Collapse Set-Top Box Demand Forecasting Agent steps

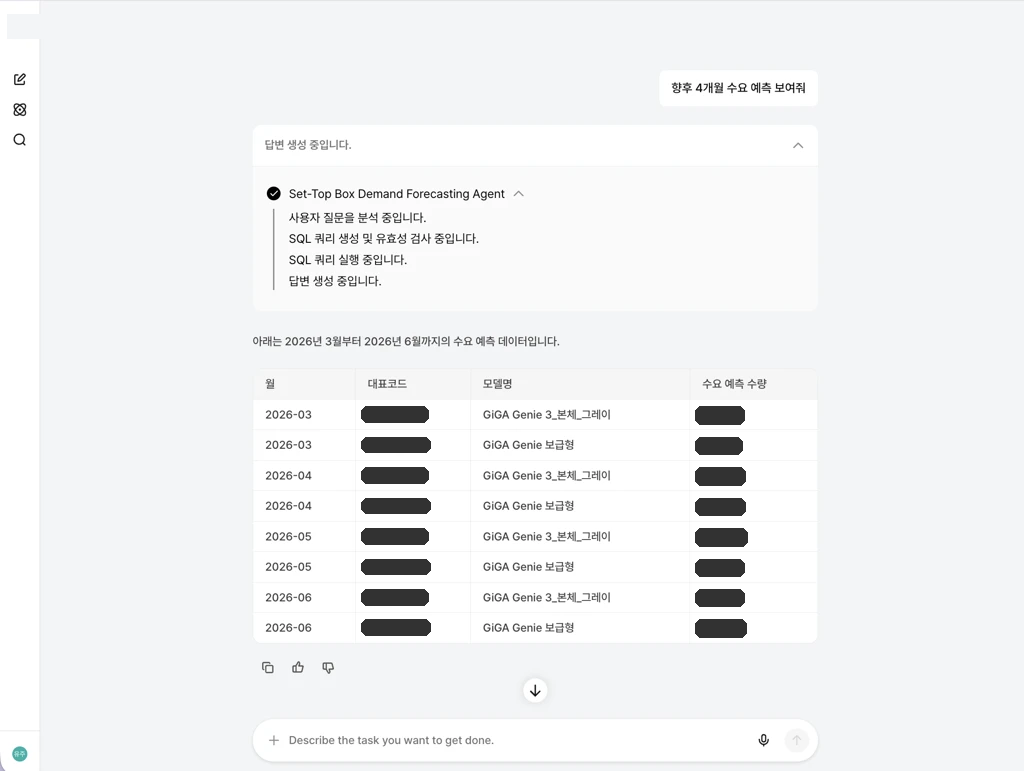pyautogui.click(x=519, y=194)
